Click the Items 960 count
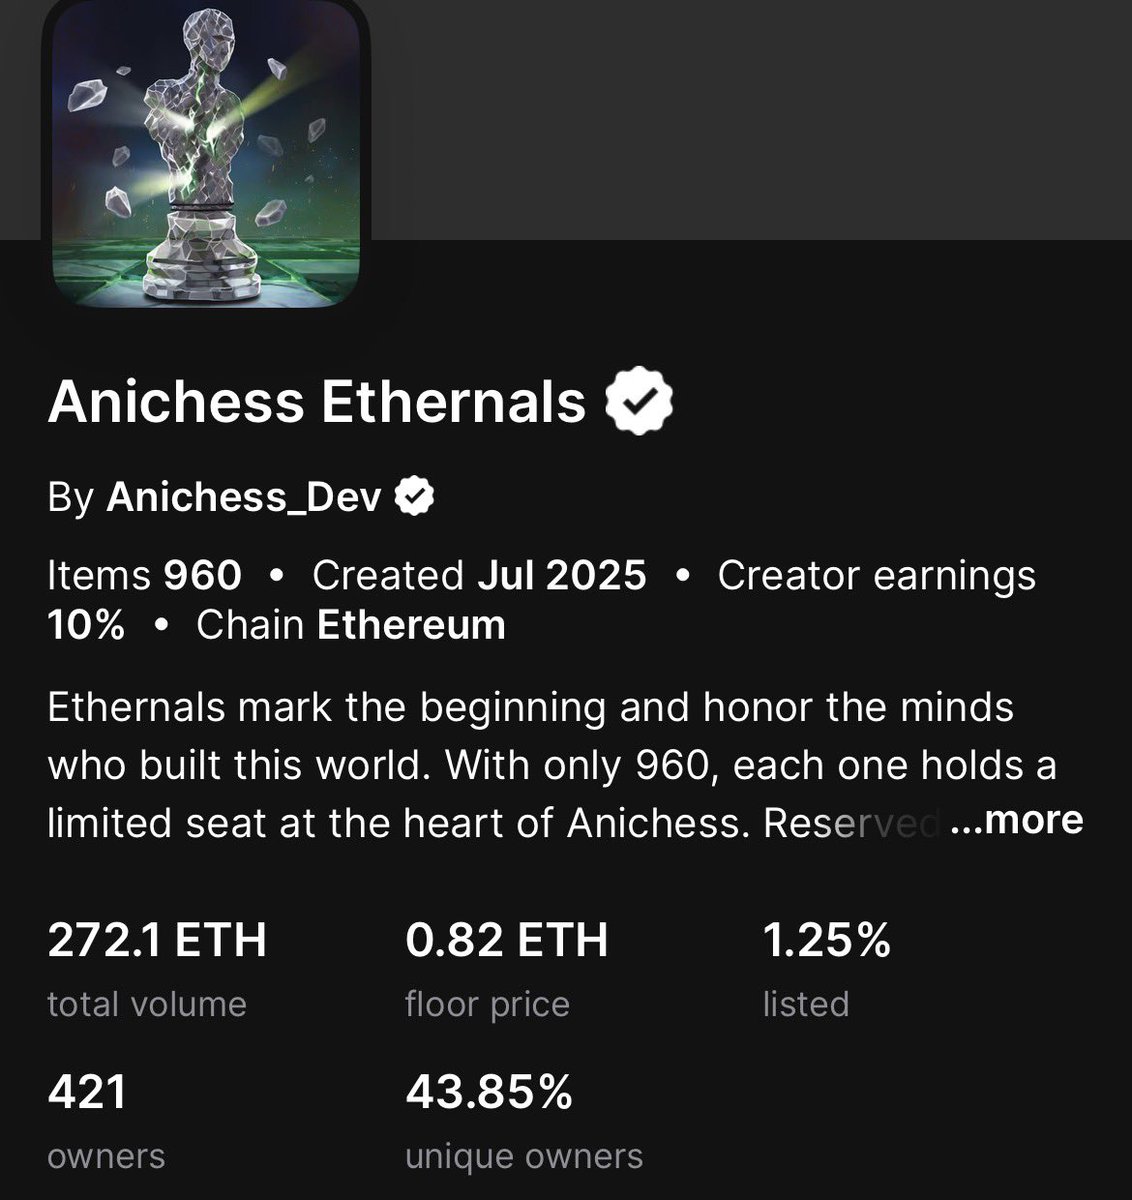Viewport: 1132px width, 1200px height. [x=145, y=576]
